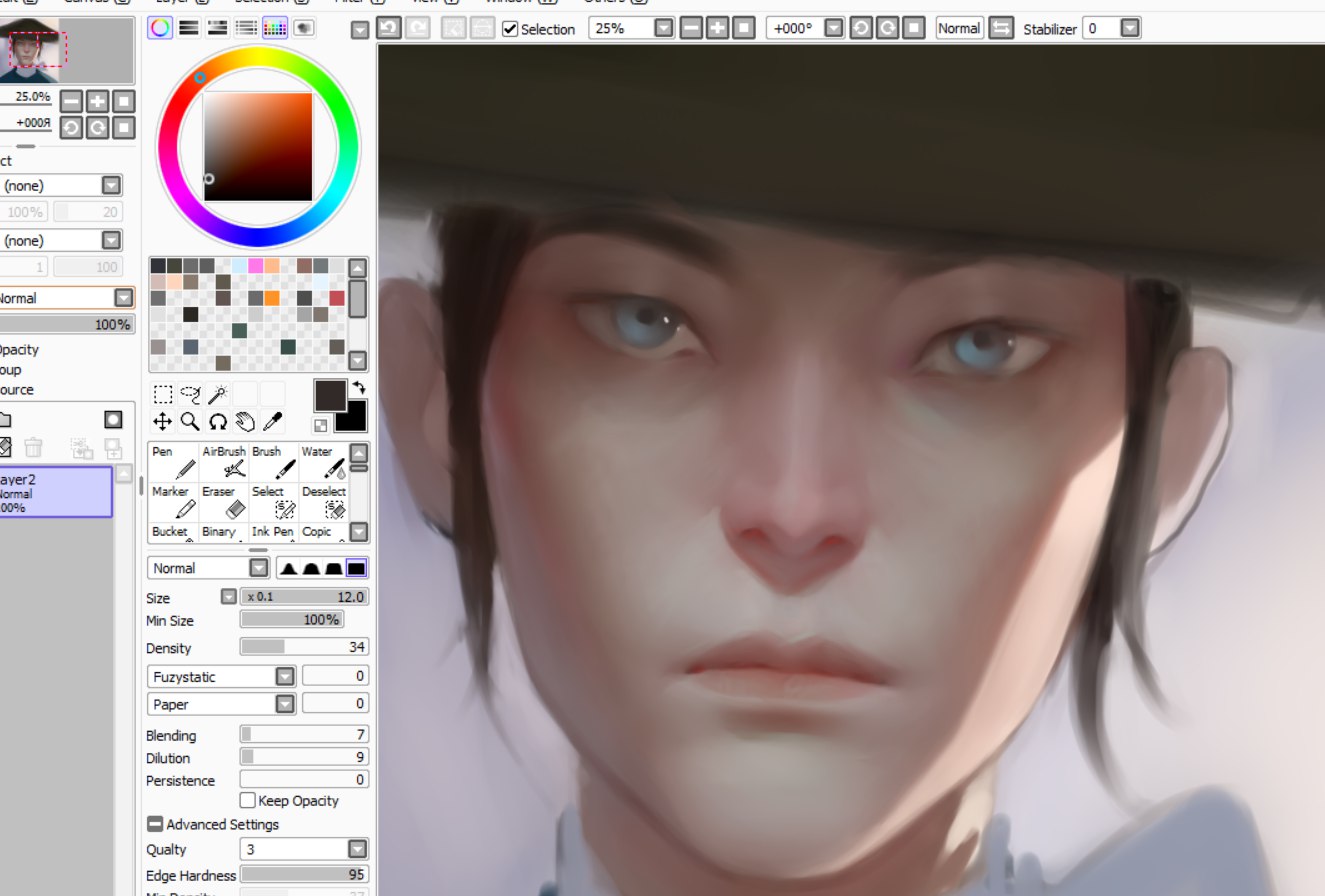Pick the rectangular selection tool
1325x896 pixels.
[x=163, y=394]
